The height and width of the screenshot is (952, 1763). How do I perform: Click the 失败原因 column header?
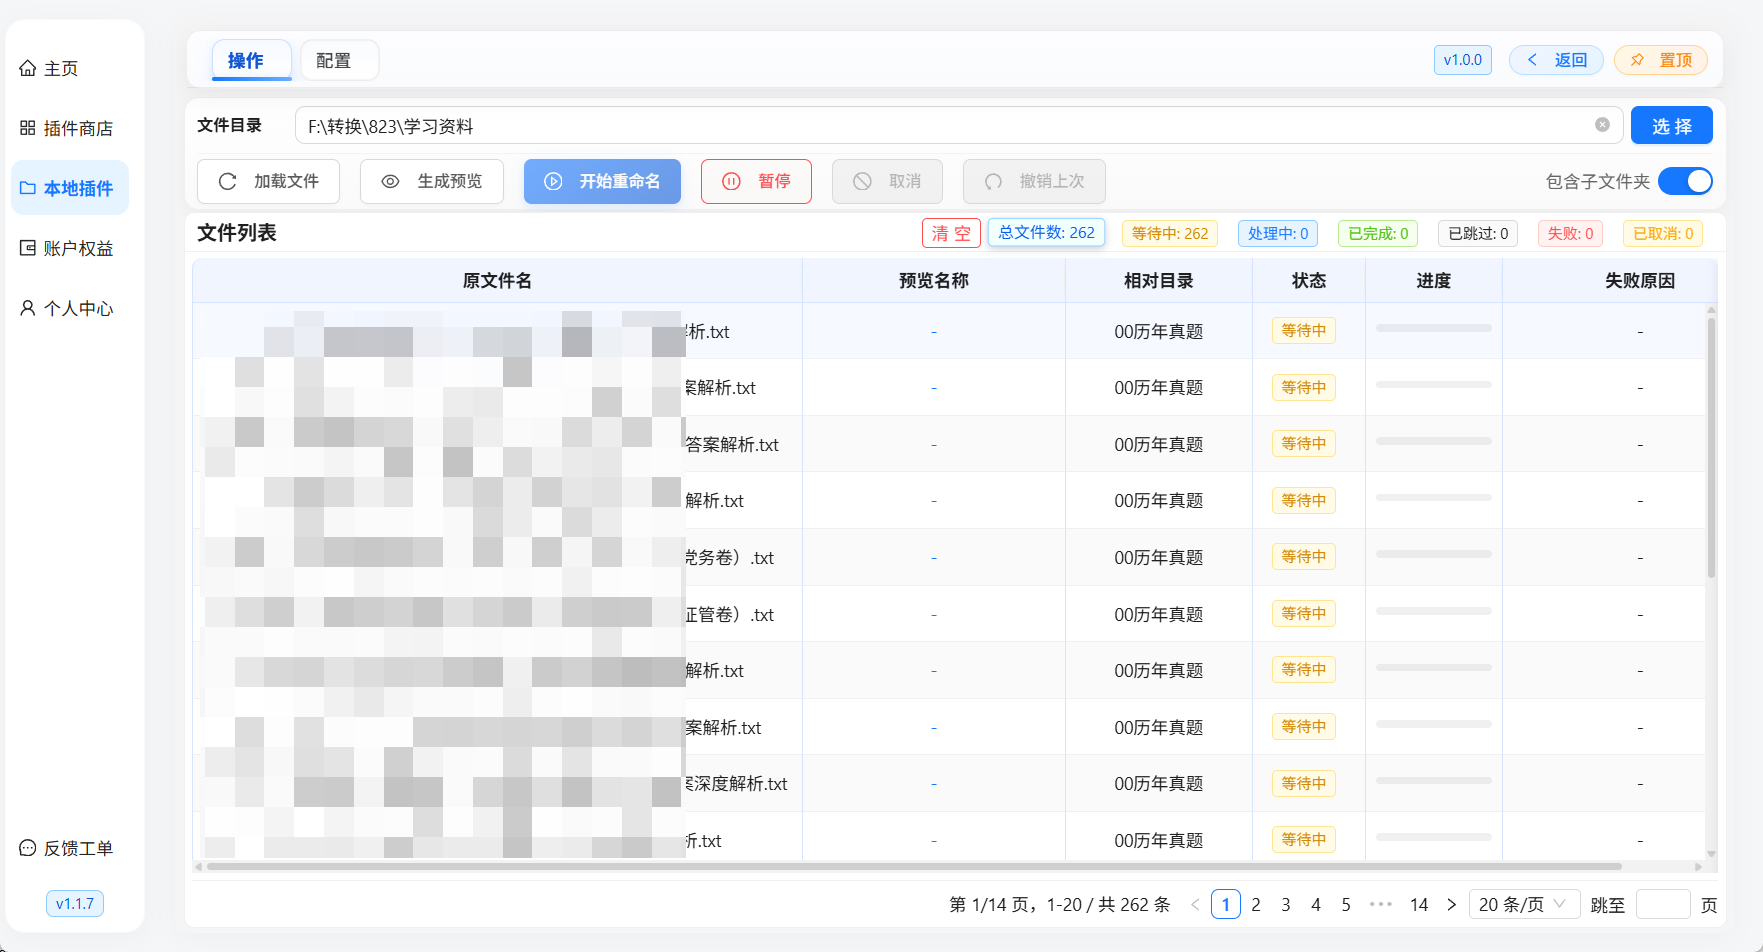point(1640,281)
